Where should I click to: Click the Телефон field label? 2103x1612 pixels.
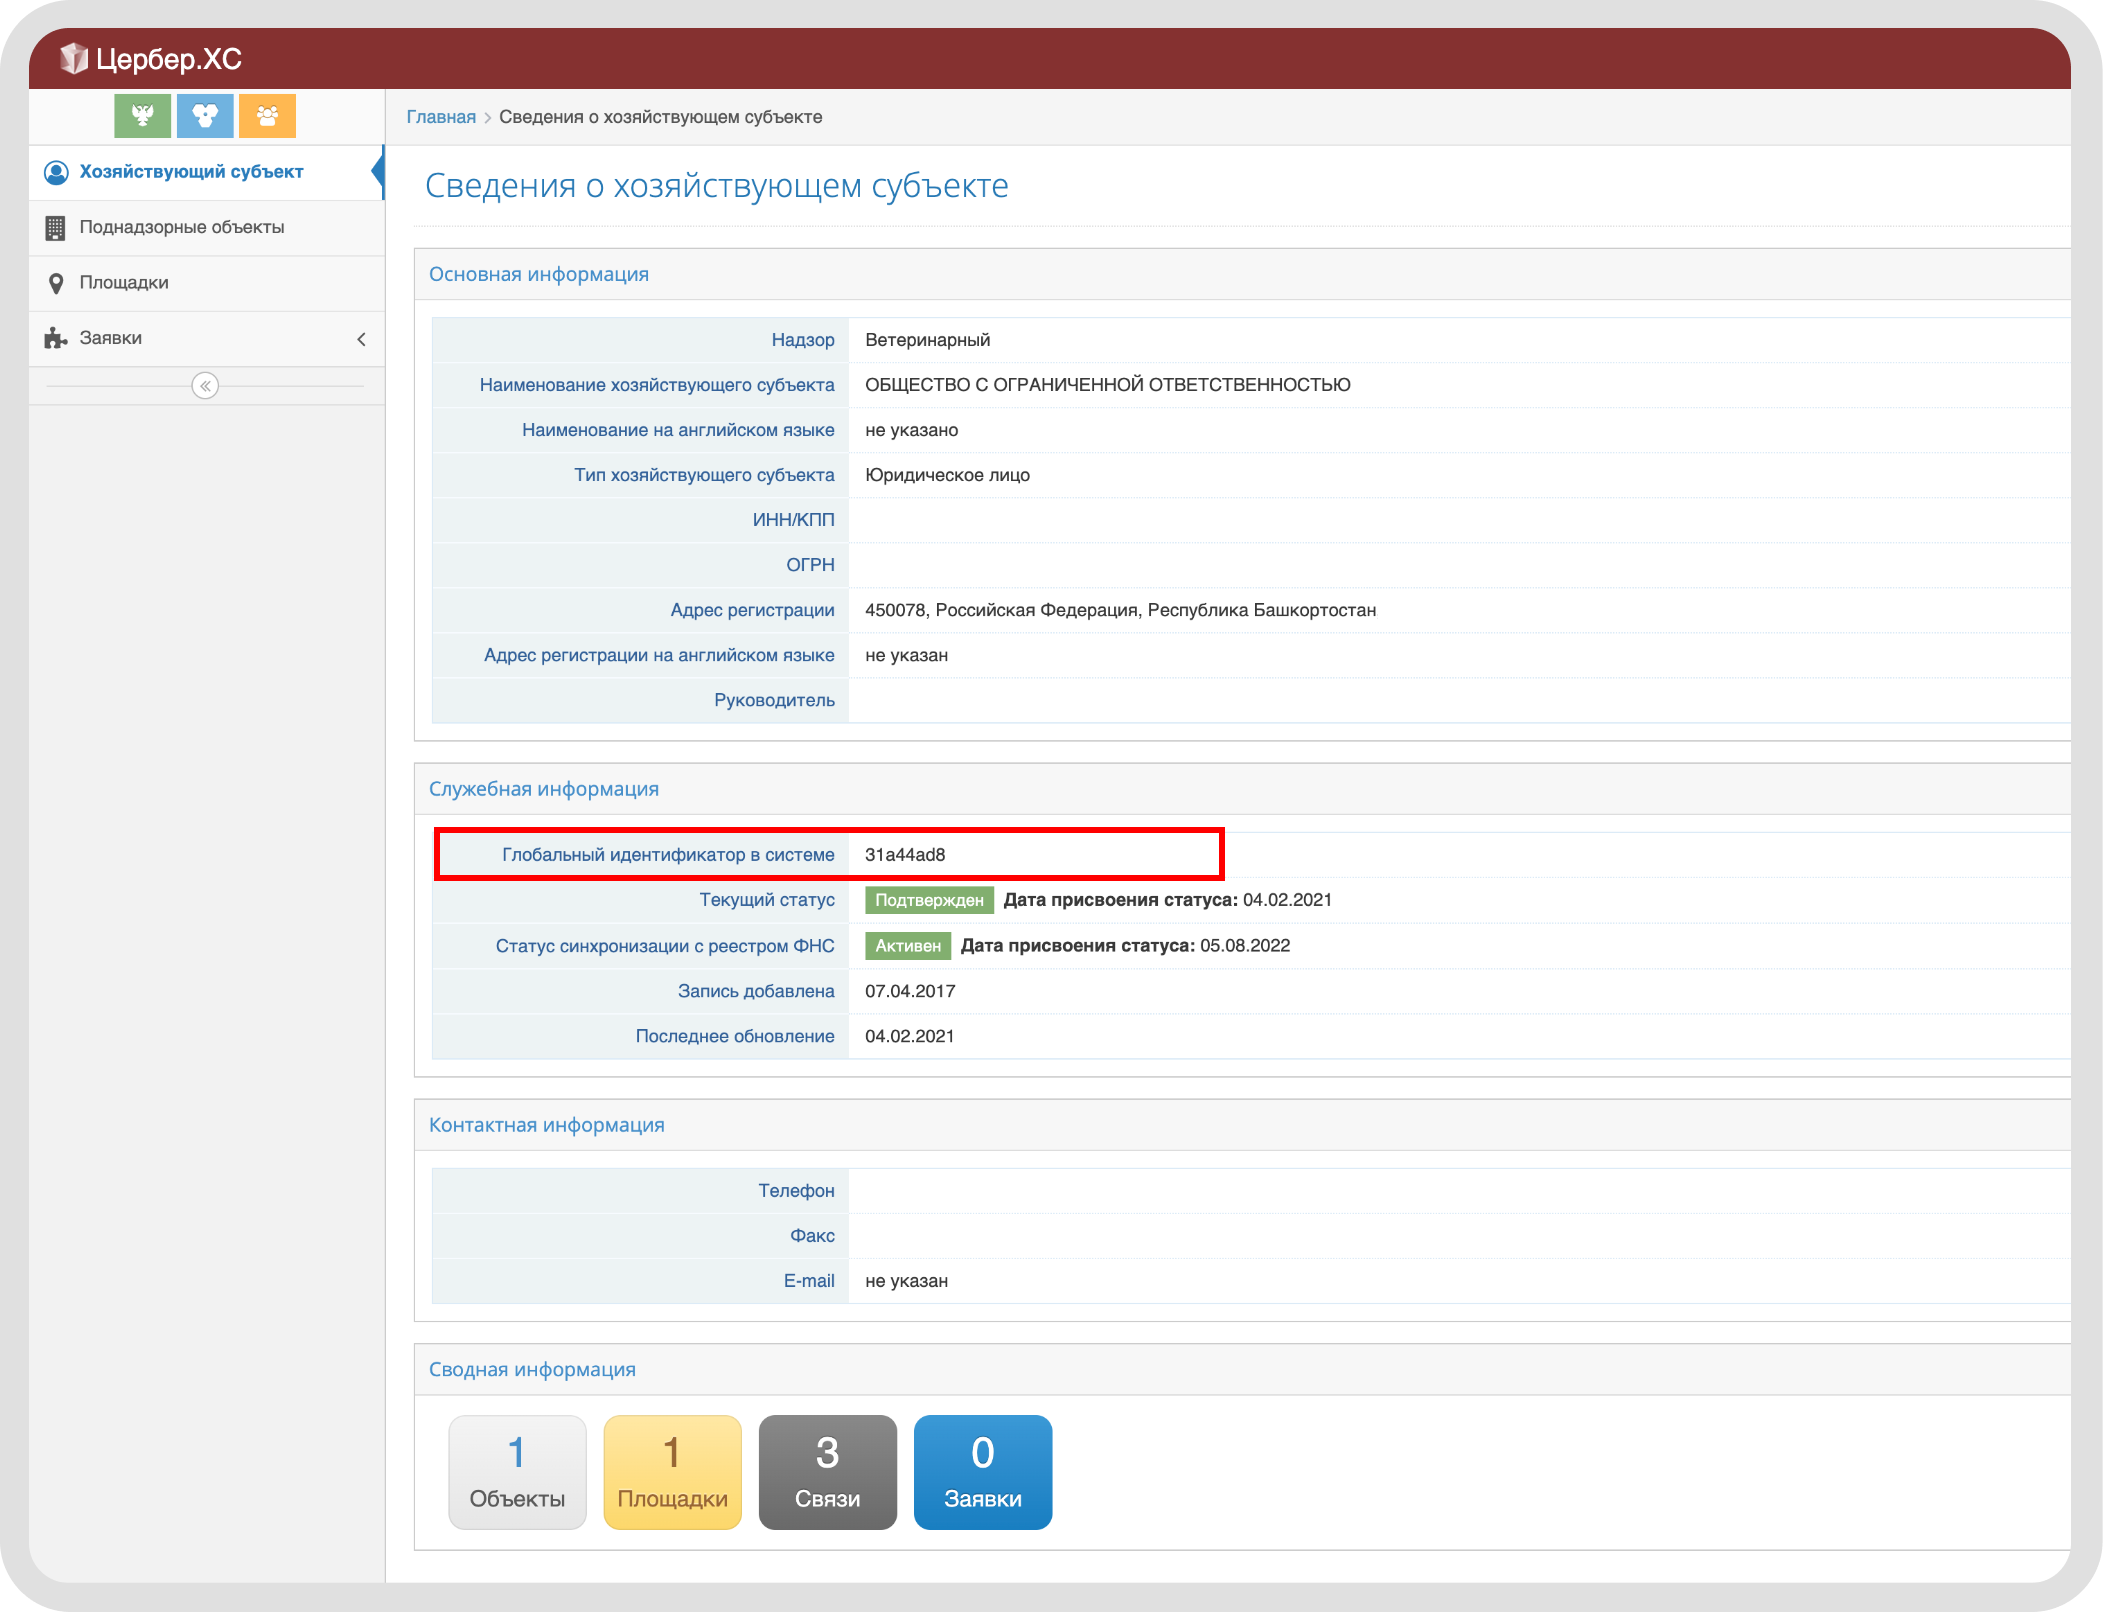796,1191
